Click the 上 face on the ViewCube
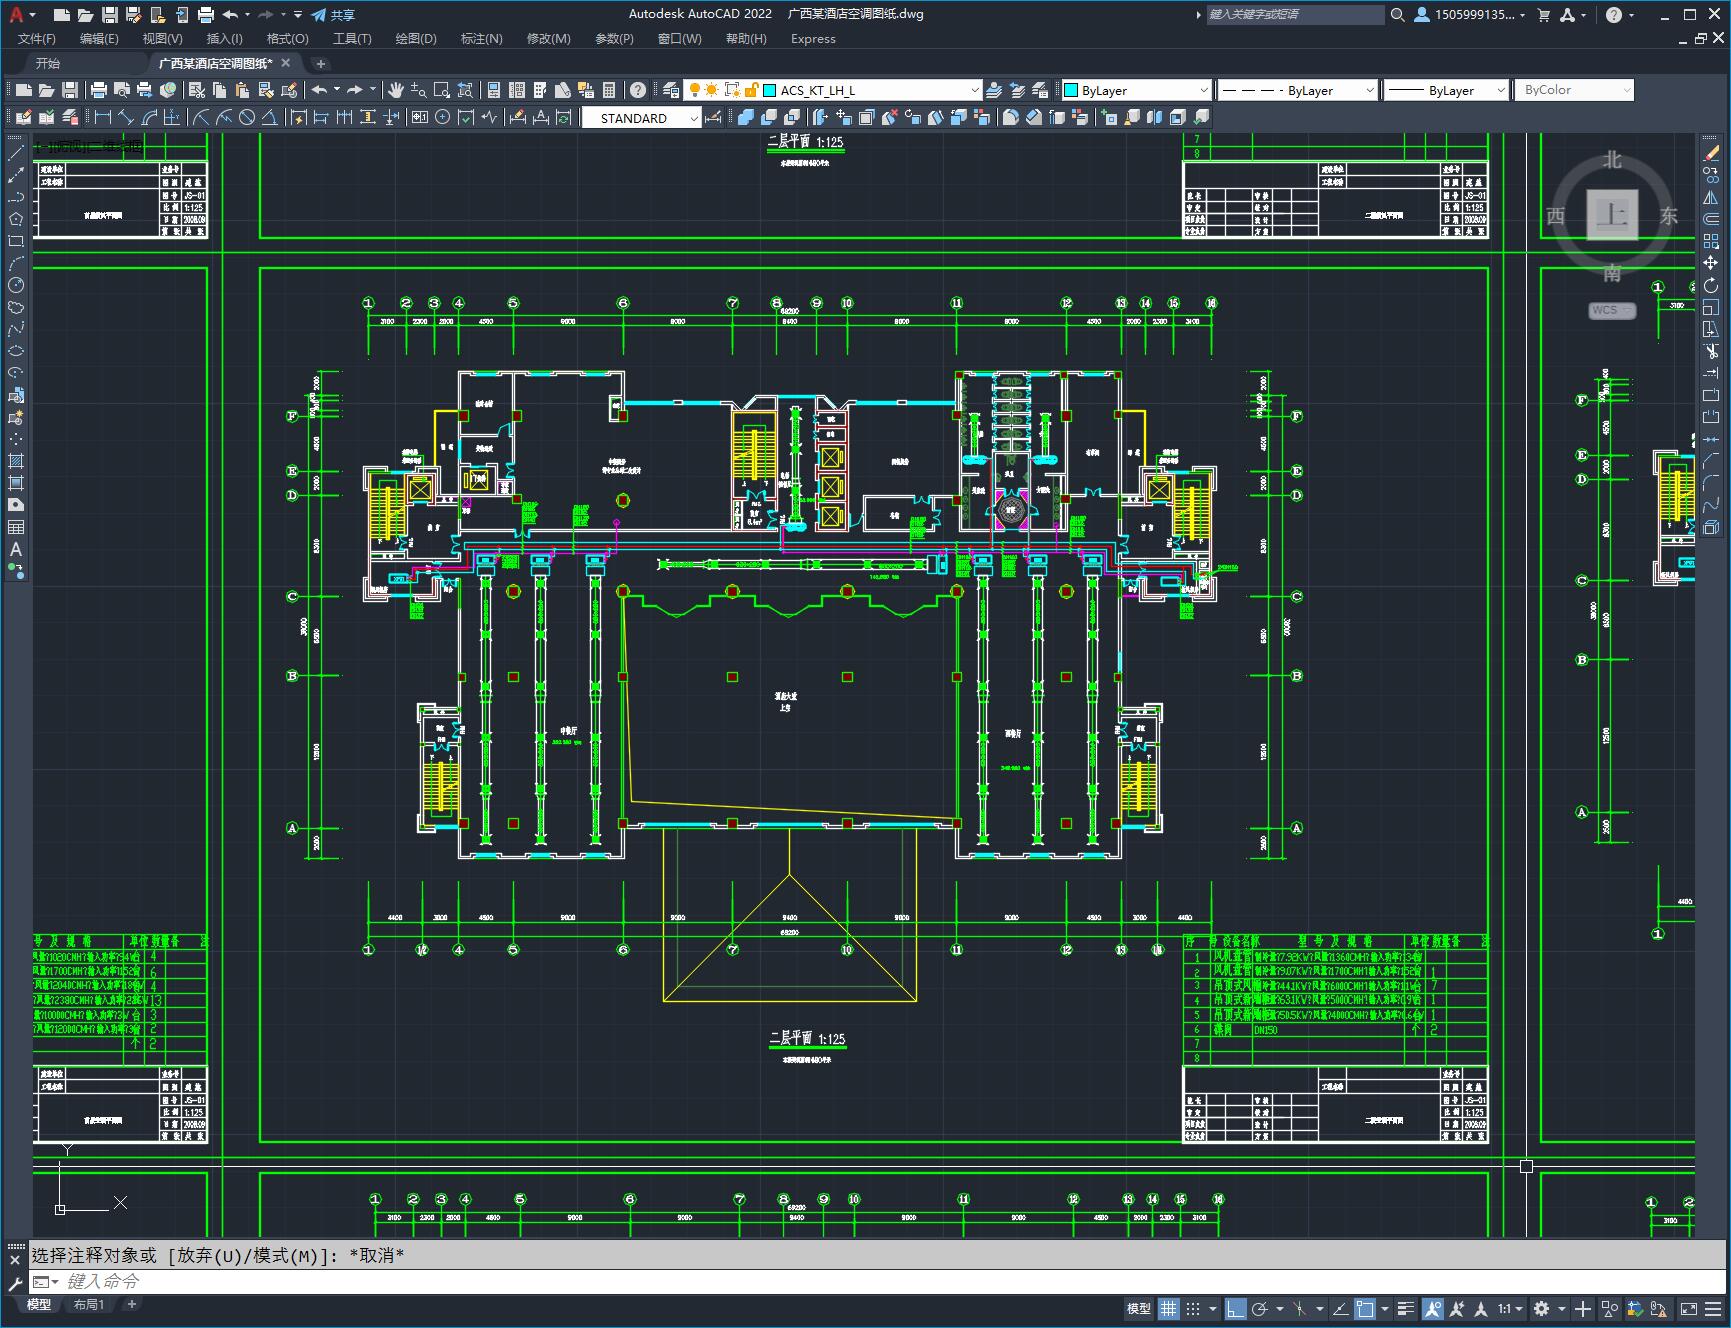This screenshot has width=1731, height=1328. [x=1612, y=214]
